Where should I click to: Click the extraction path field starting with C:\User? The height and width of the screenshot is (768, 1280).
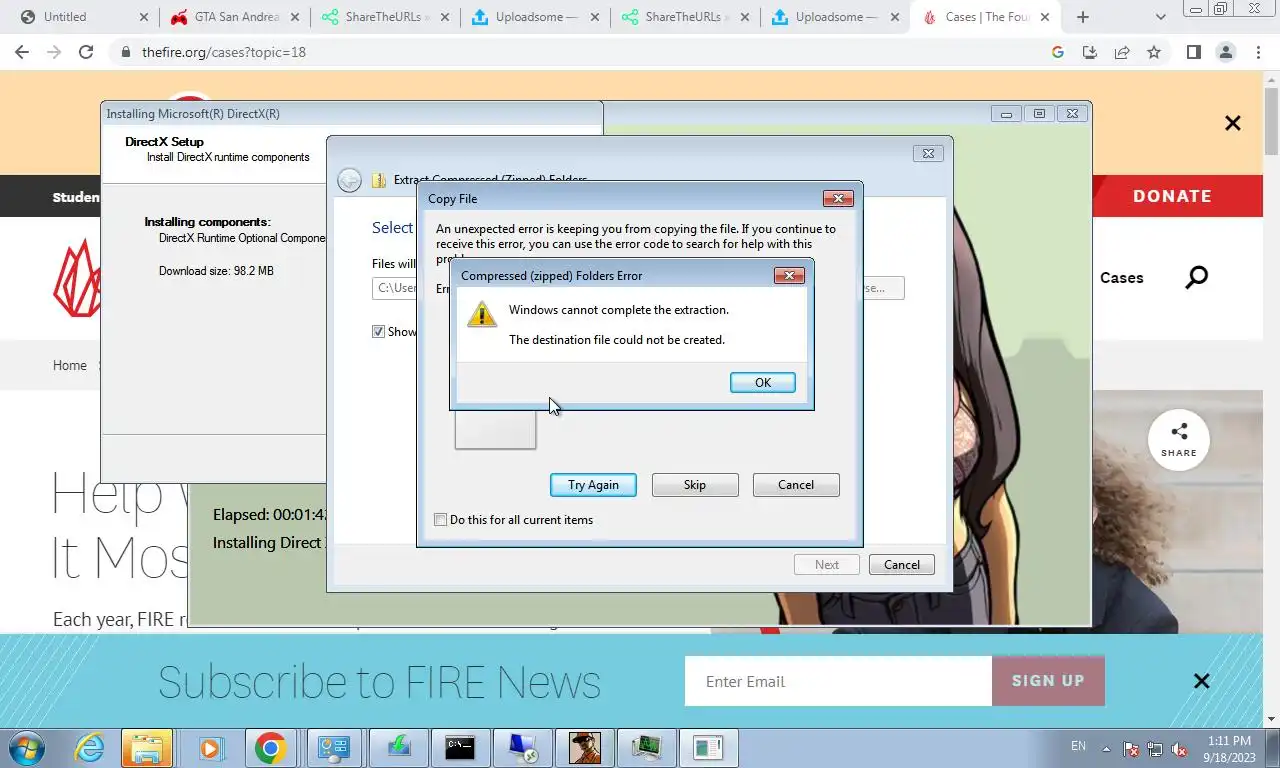tap(395, 288)
